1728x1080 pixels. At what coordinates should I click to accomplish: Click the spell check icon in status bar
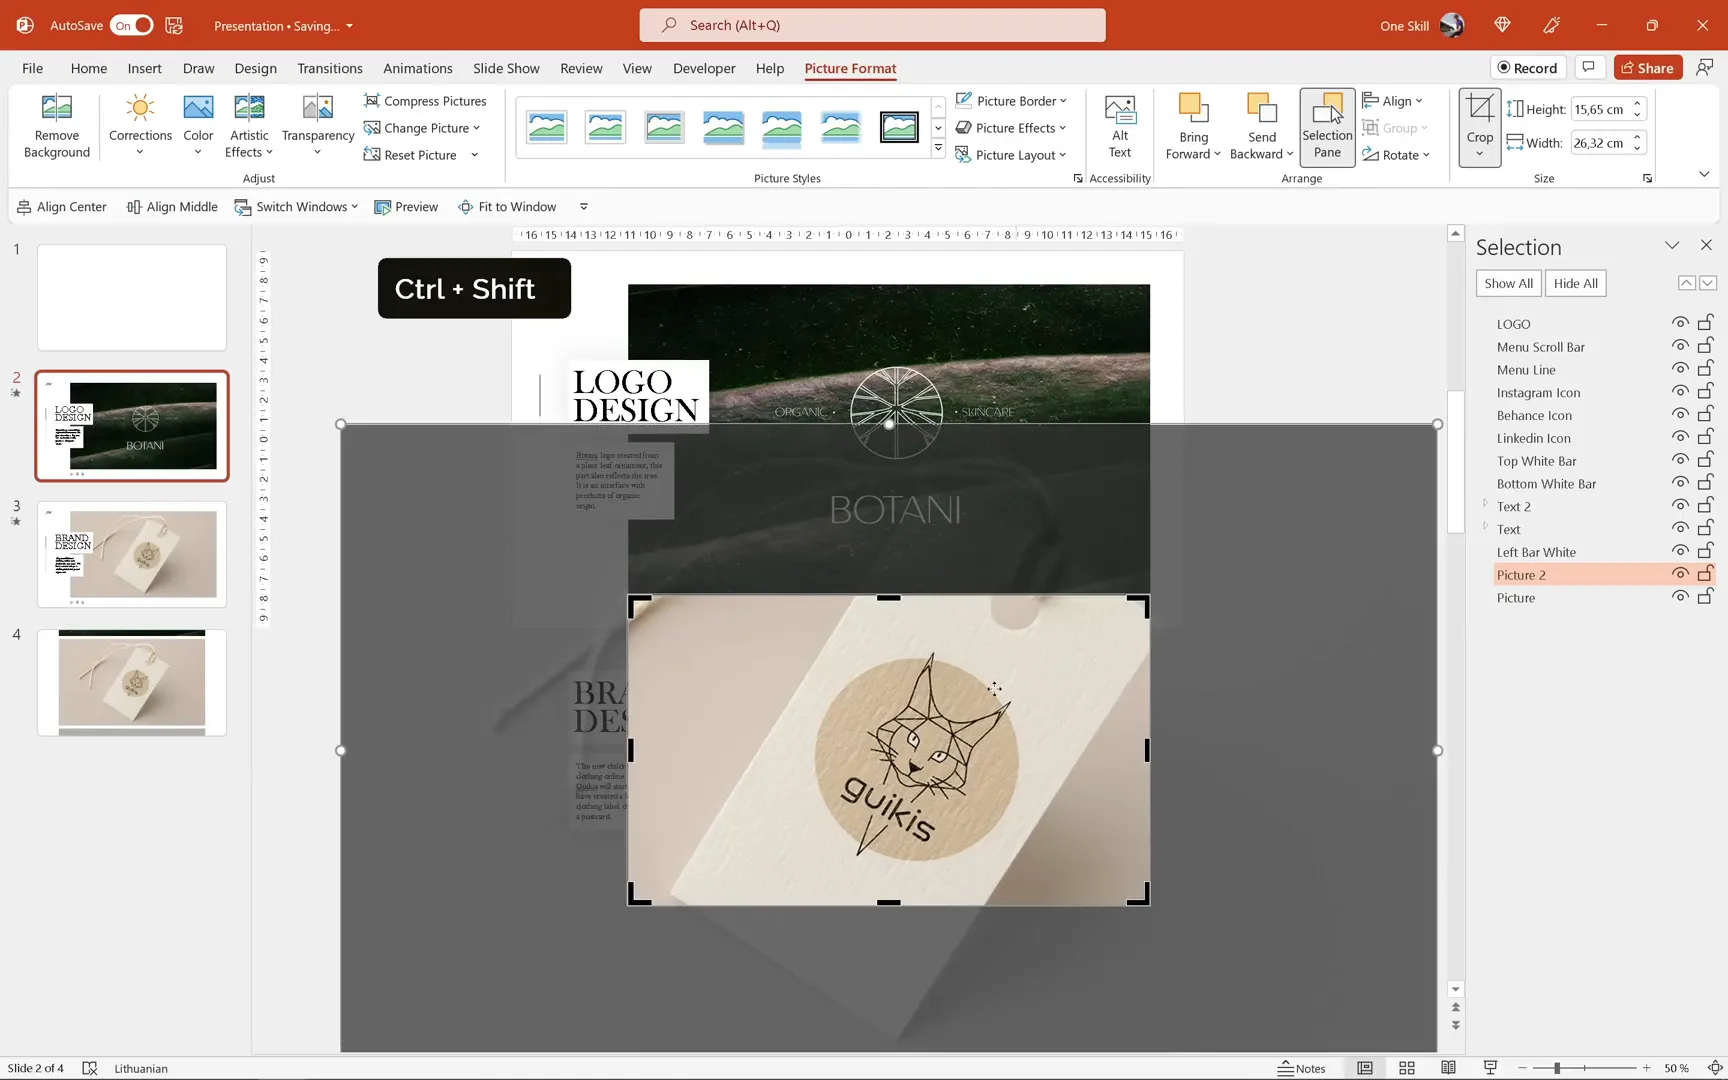tap(89, 1068)
